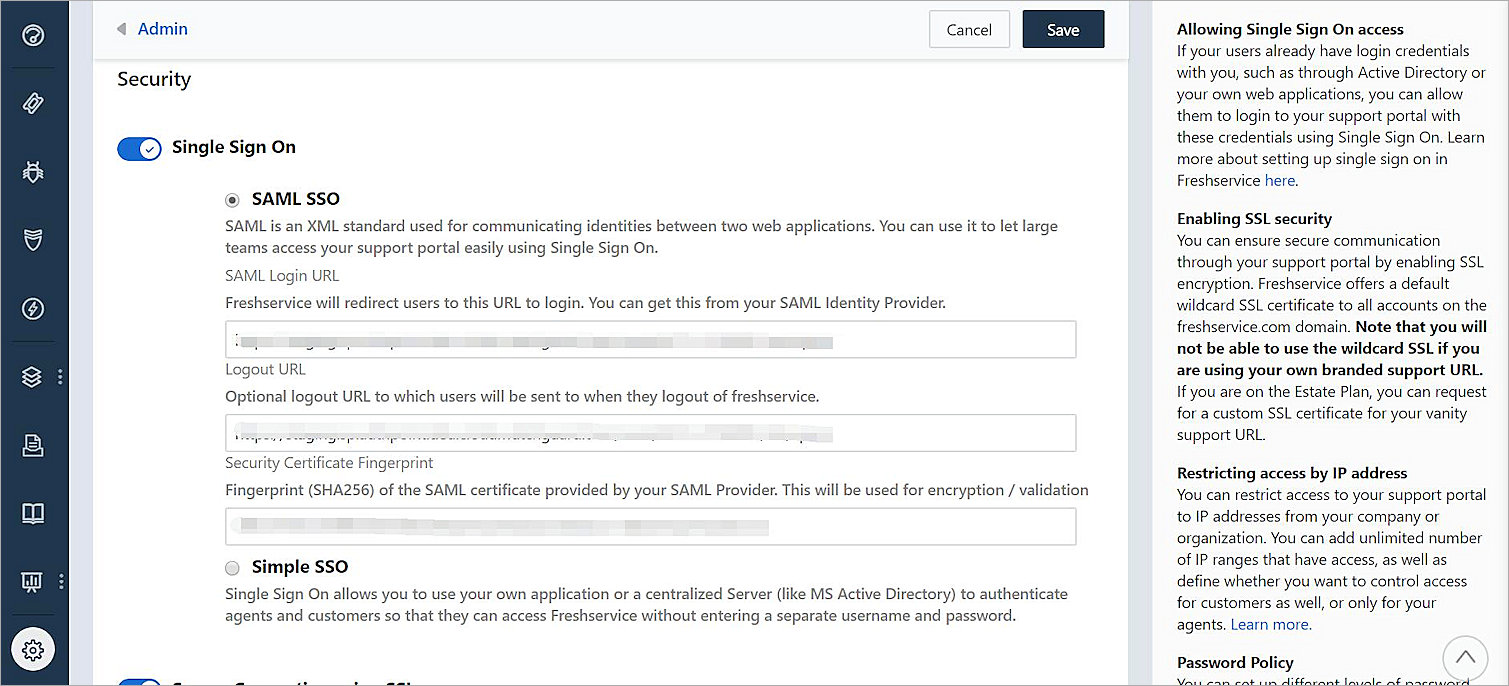
Task: Open Assets via stacked layers icon
Action: [33, 377]
